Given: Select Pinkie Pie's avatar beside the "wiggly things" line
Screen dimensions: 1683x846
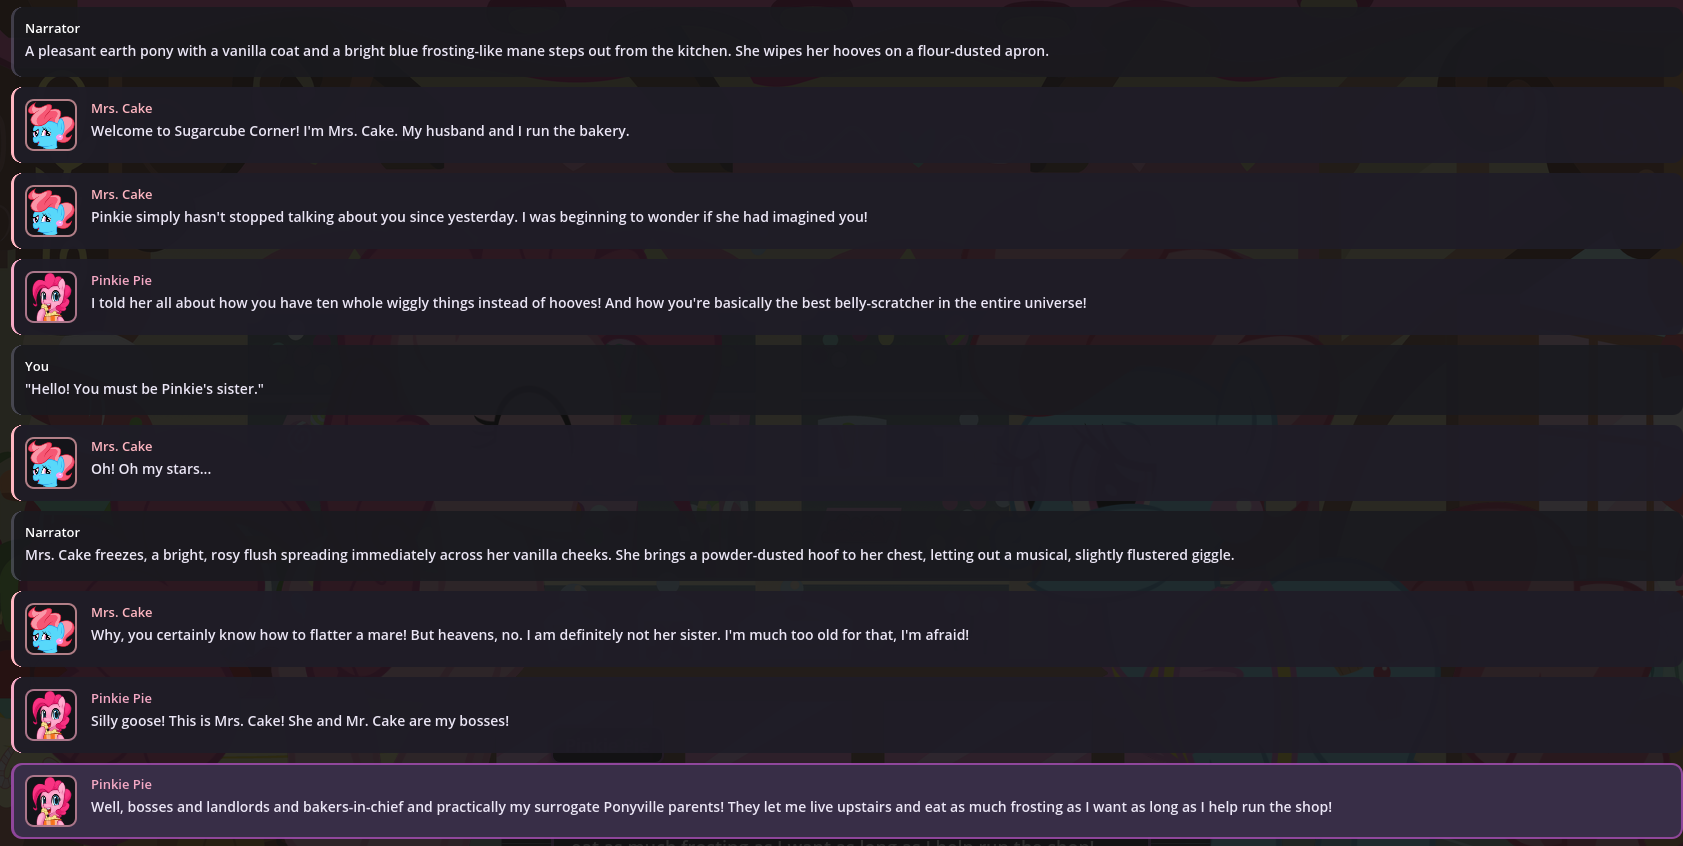Looking at the screenshot, I should coord(51,297).
